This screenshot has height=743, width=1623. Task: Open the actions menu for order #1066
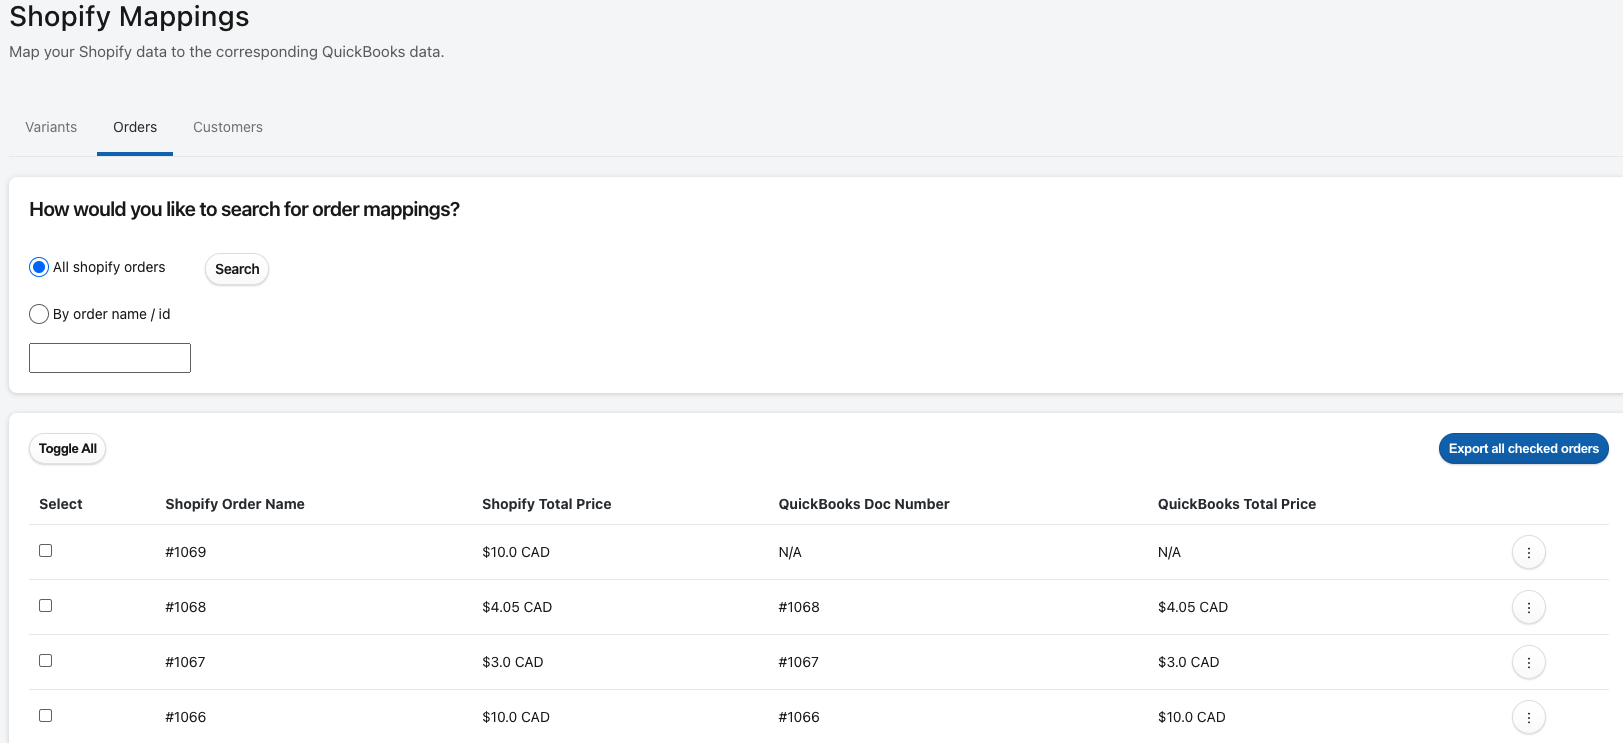click(1528, 717)
